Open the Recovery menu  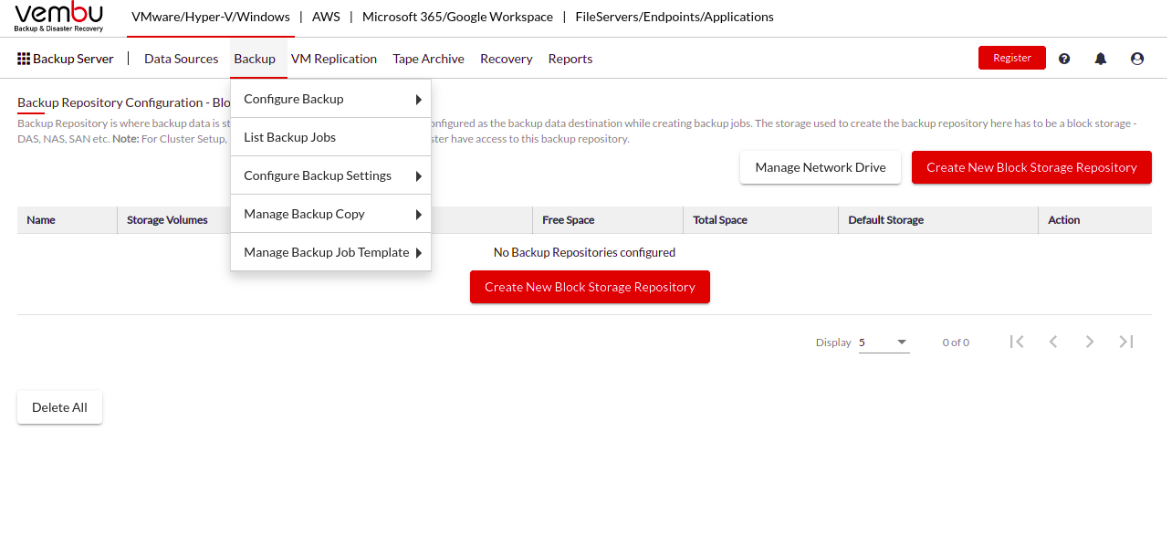coord(506,59)
